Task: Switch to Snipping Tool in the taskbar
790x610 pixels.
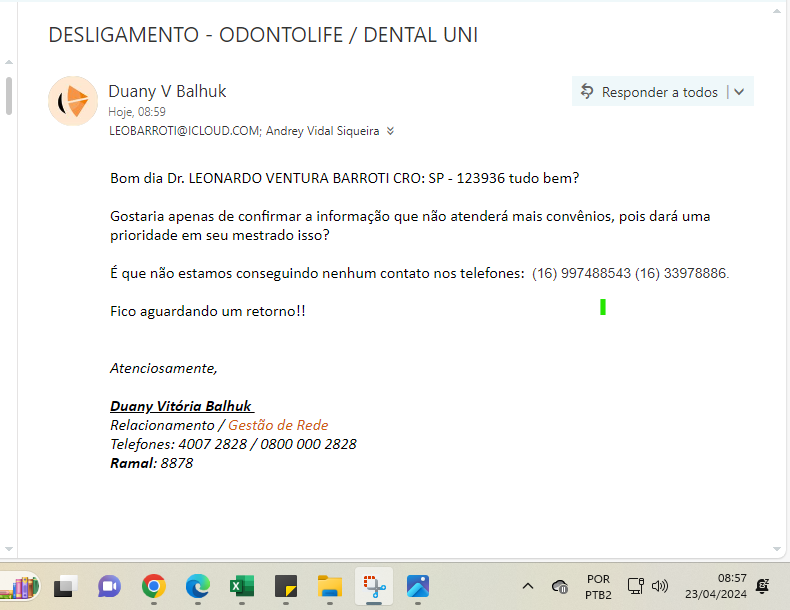Action: tap(374, 586)
